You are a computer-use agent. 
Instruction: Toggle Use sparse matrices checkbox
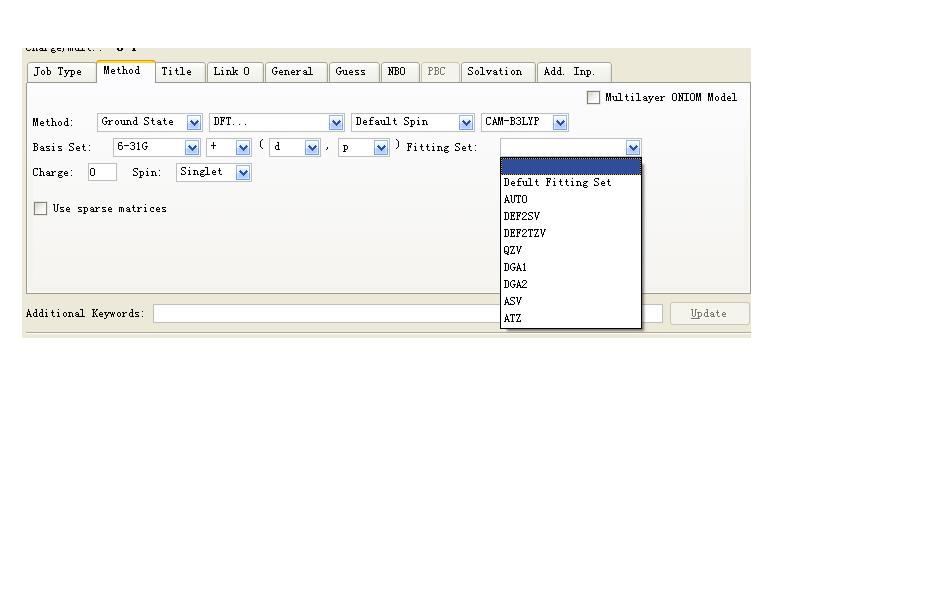40,209
